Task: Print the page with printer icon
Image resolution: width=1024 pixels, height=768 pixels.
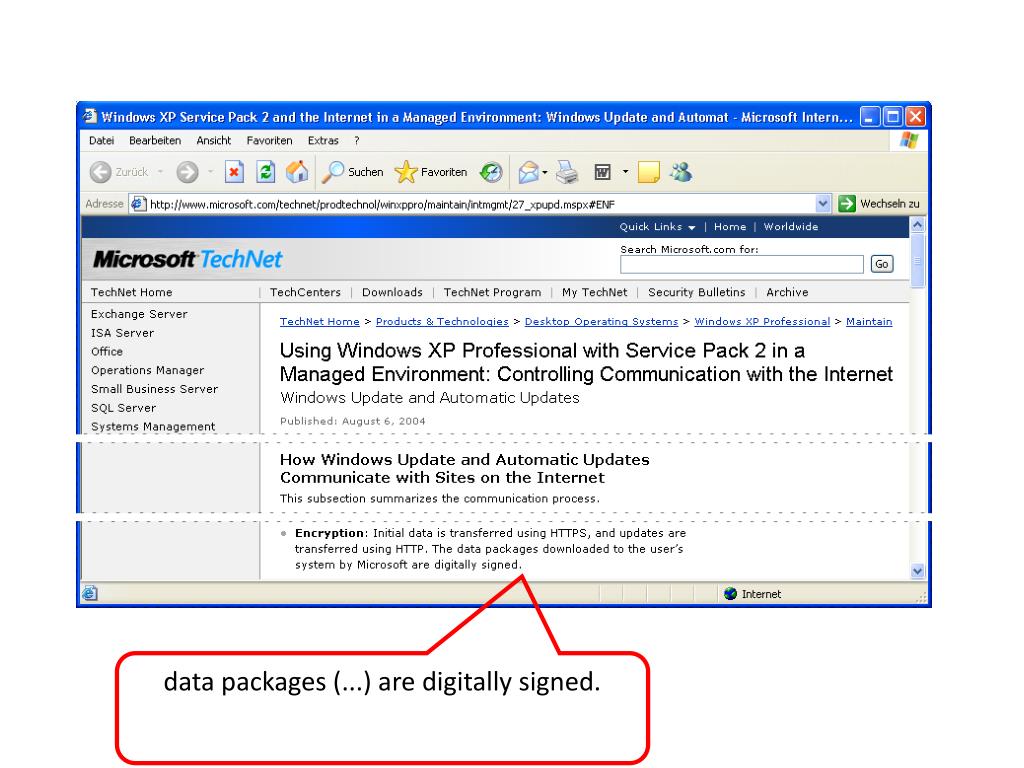Action: click(x=567, y=172)
